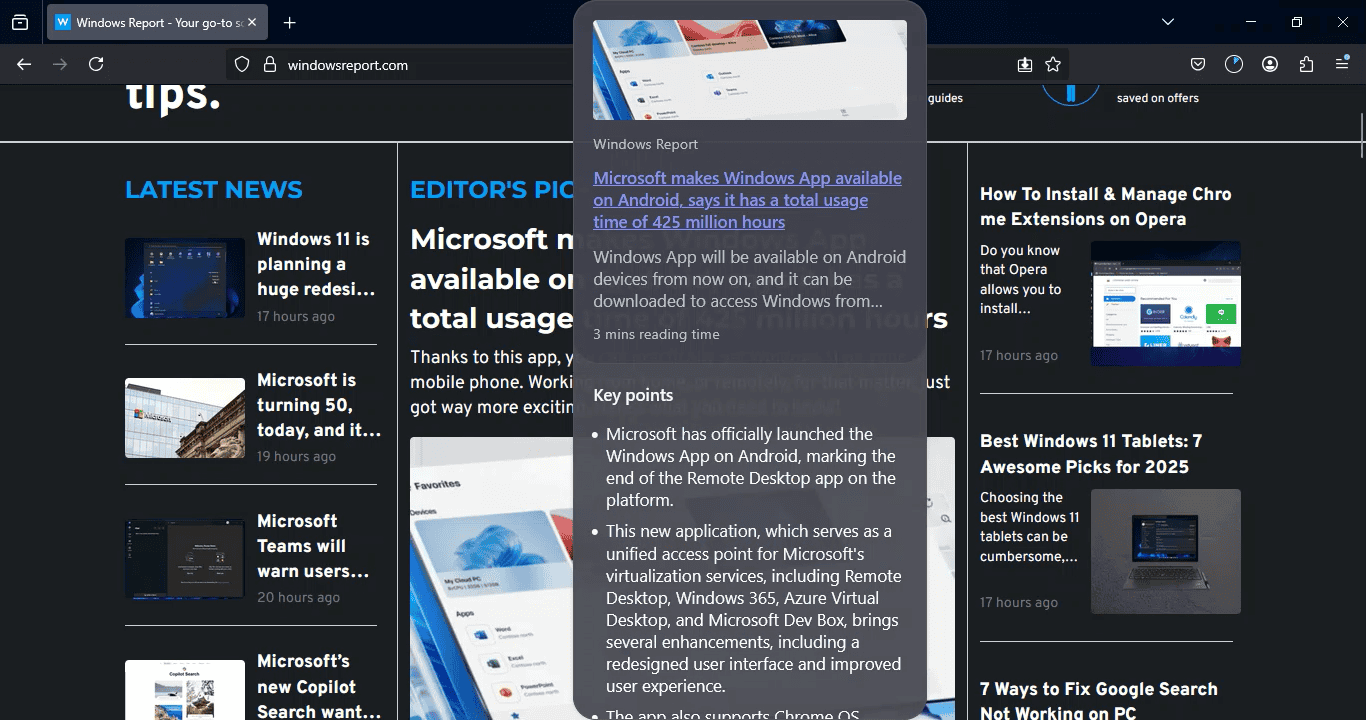Open 'Microsoft's new Copilot Search' headline
The image size is (1366, 720).
coord(319,686)
